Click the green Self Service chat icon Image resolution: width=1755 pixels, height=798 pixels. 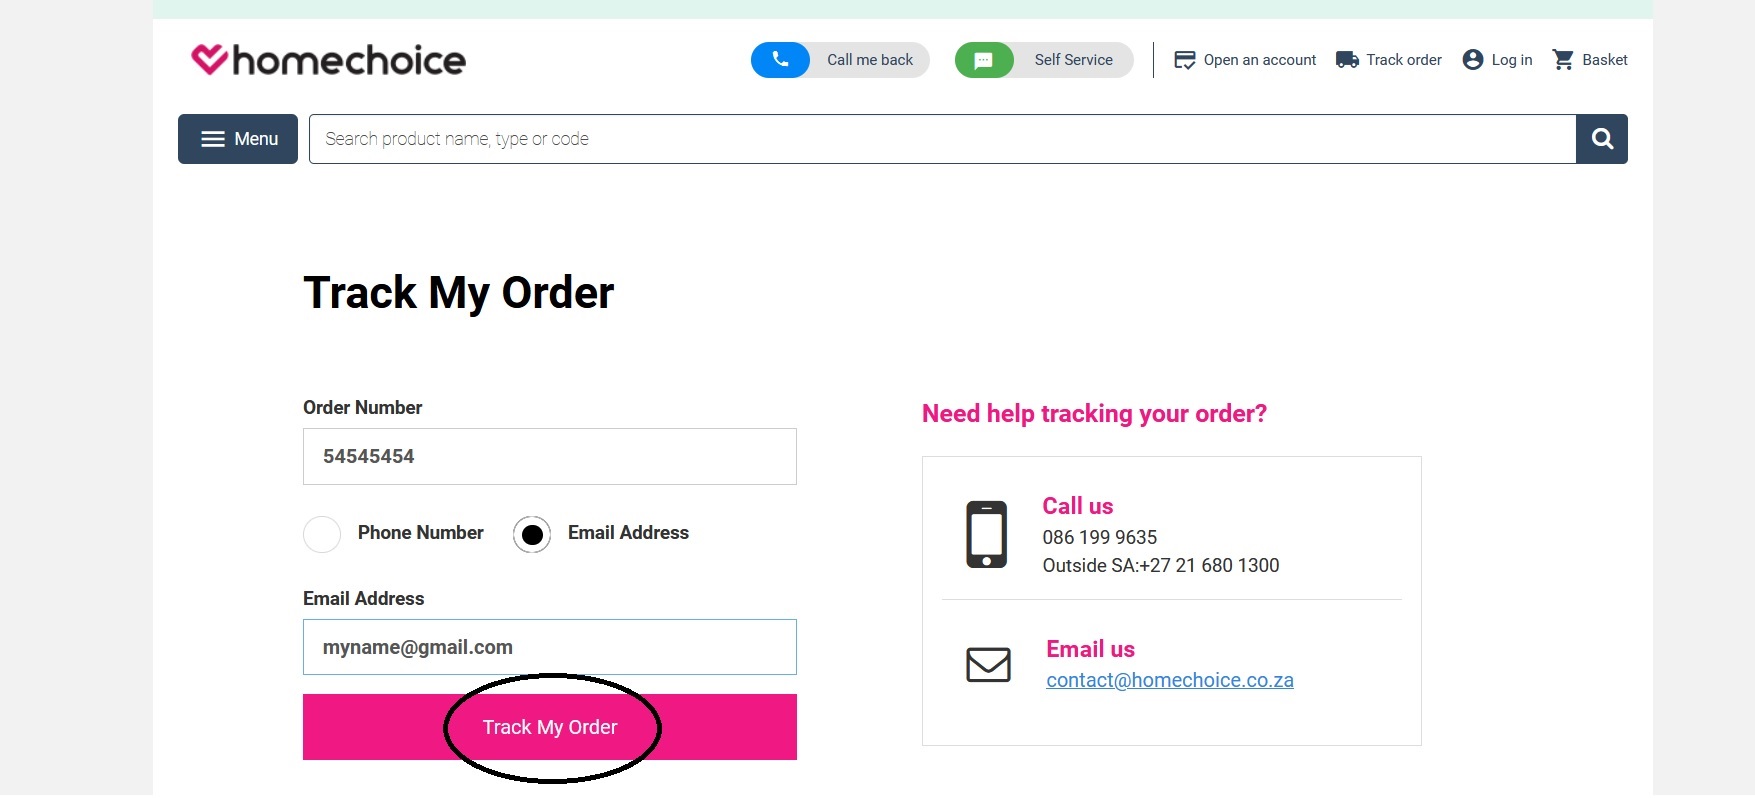[x=984, y=60]
